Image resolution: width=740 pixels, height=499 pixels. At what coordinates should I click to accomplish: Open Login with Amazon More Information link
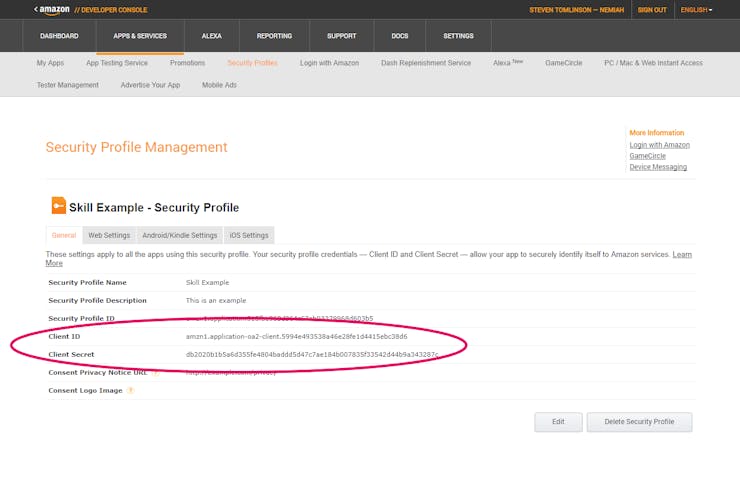(659, 145)
